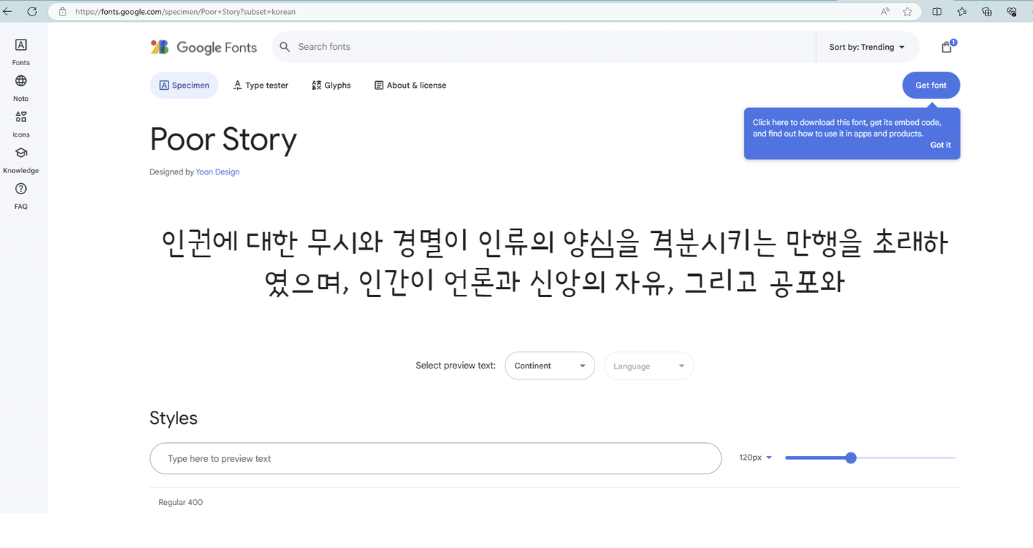This screenshot has width=1033, height=548.
Task: Switch to the Type tester tab
Action: (260, 85)
